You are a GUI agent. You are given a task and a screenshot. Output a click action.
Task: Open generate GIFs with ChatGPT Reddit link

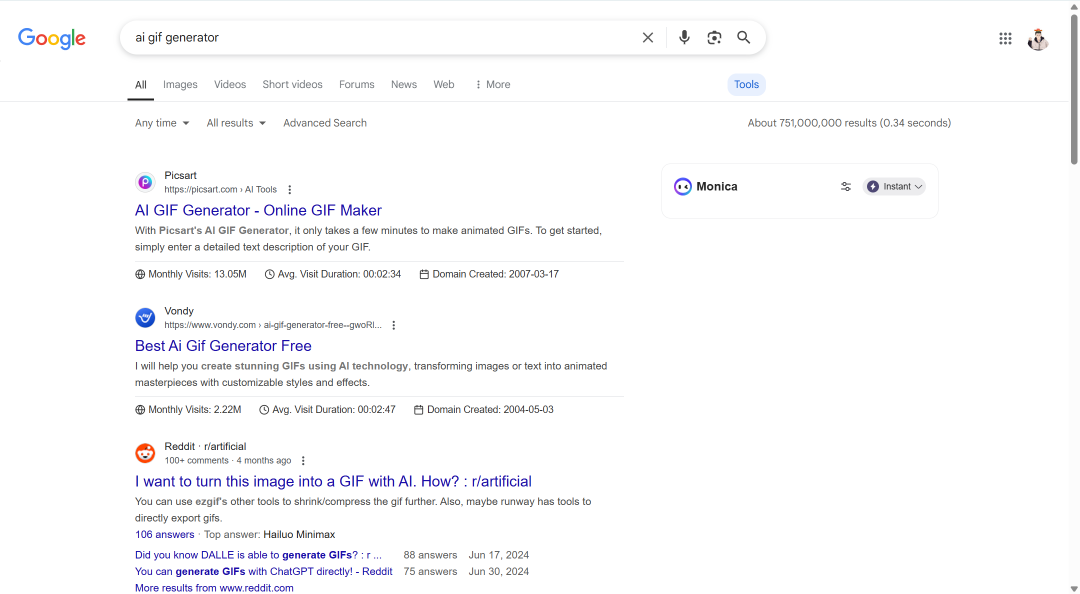click(x=264, y=571)
